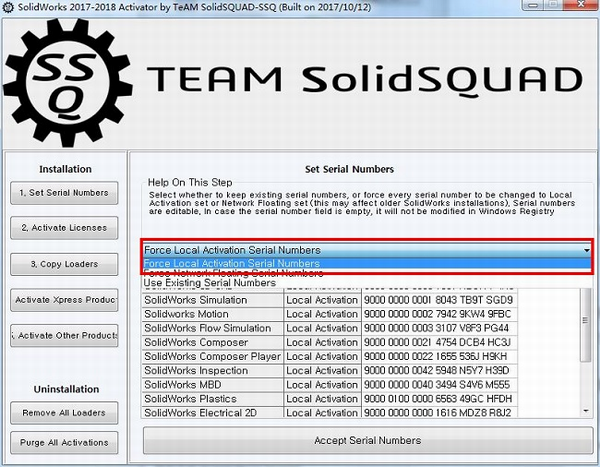This screenshot has height=467, width=600.
Task: Click the Activate Other Products button
Action: coord(64,336)
